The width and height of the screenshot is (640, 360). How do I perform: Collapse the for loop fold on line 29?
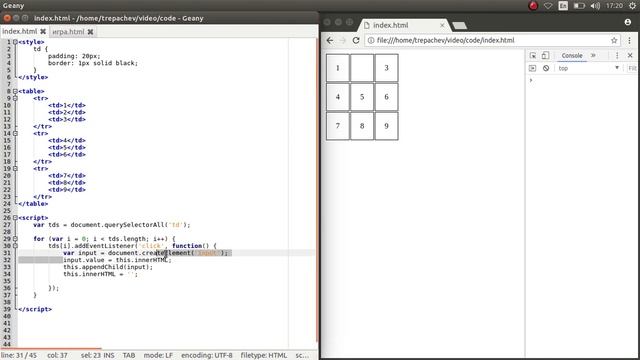tap(15, 239)
